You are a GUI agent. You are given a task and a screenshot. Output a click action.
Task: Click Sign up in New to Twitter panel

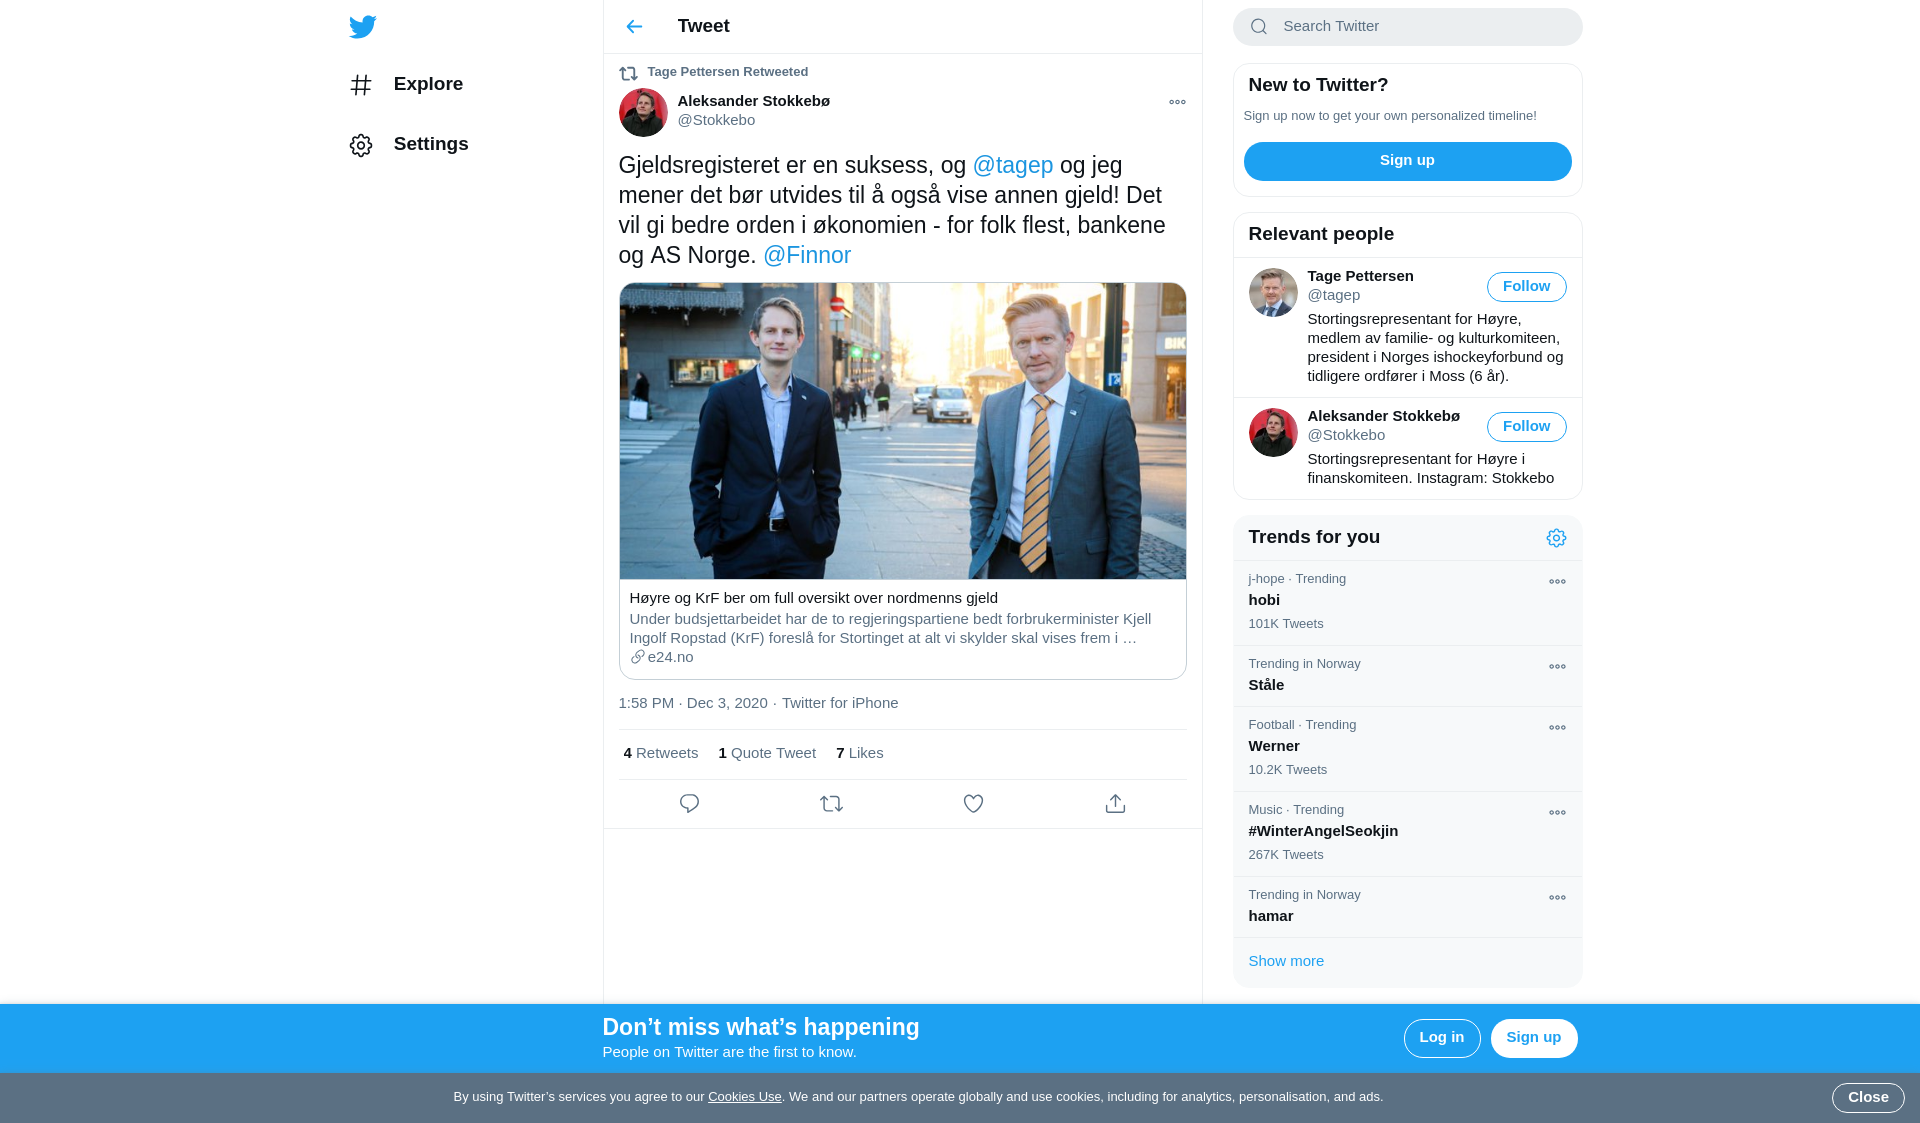coord(1407,161)
